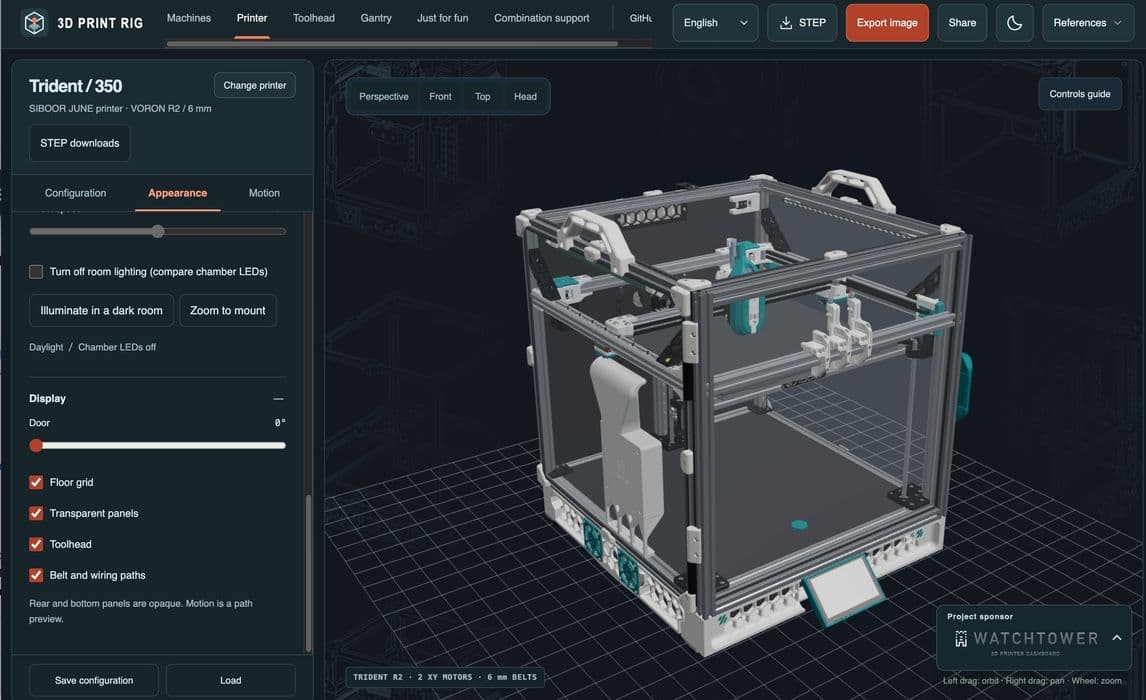Uncheck Belt and wiring paths checkbox
Viewport: 1146px width, 700px height.
pos(36,575)
